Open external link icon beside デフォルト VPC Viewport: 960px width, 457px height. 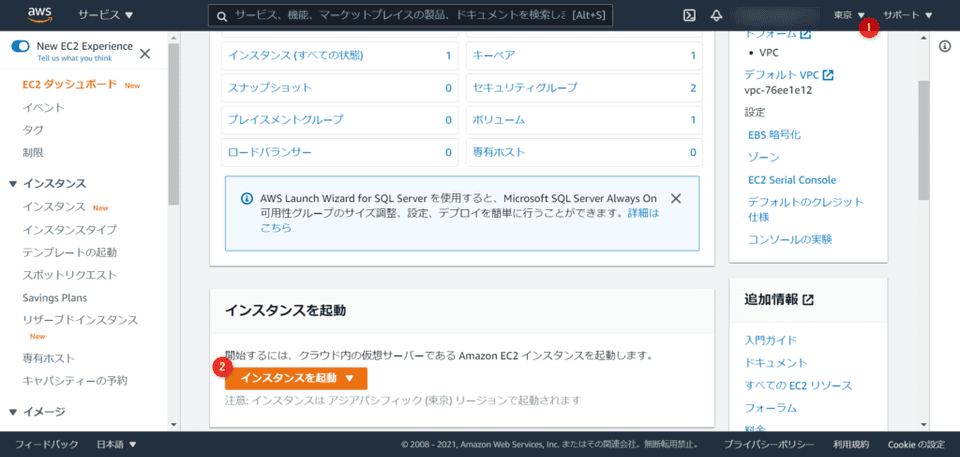828,75
